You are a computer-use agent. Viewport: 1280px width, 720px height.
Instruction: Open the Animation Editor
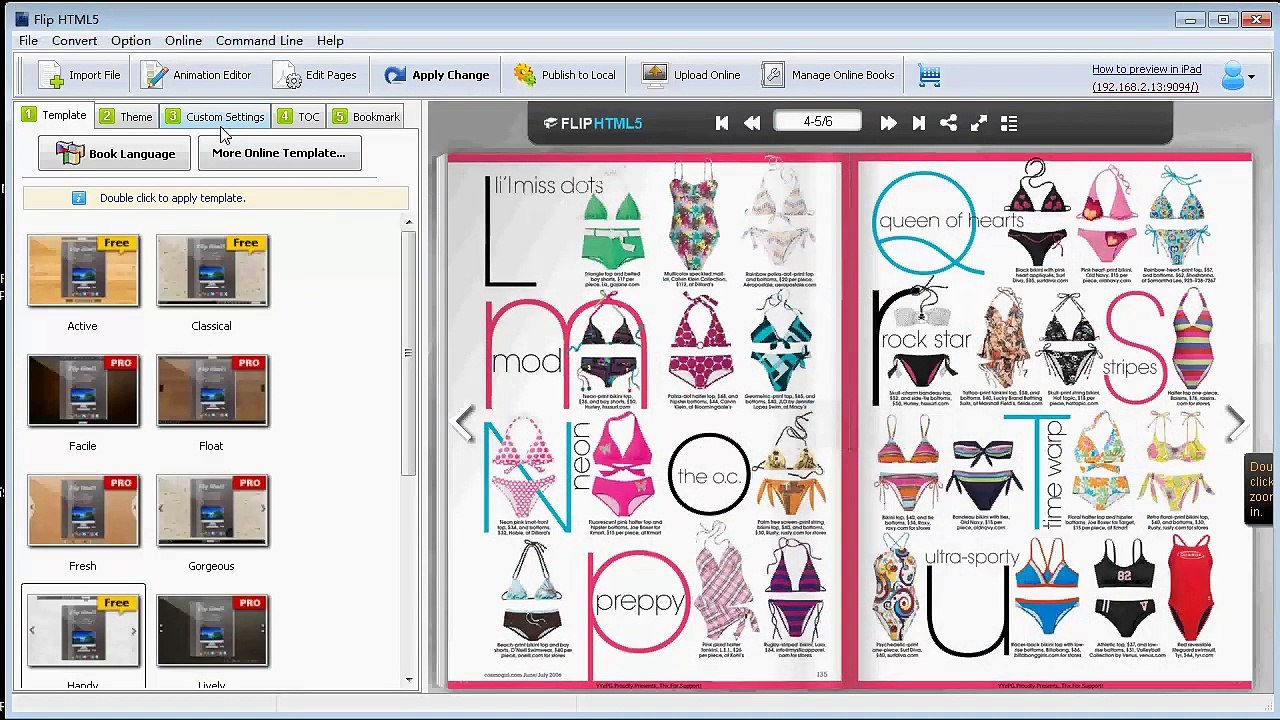[196, 75]
